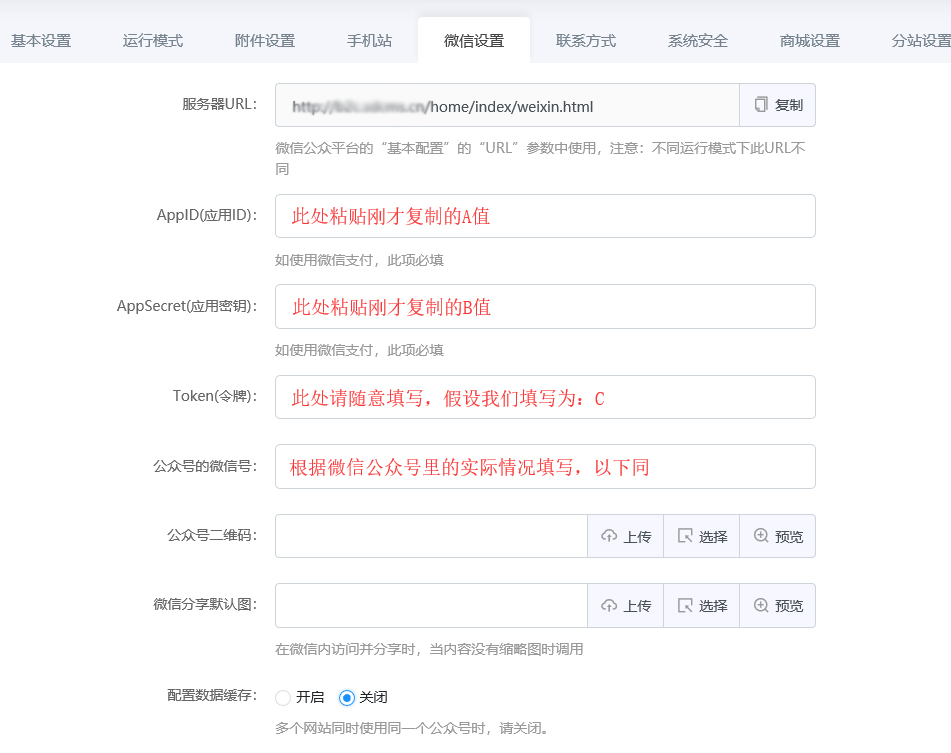The height and width of the screenshot is (753, 951).
Task: Switch to 联系方式 tab
Action: pyautogui.click(x=586, y=41)
